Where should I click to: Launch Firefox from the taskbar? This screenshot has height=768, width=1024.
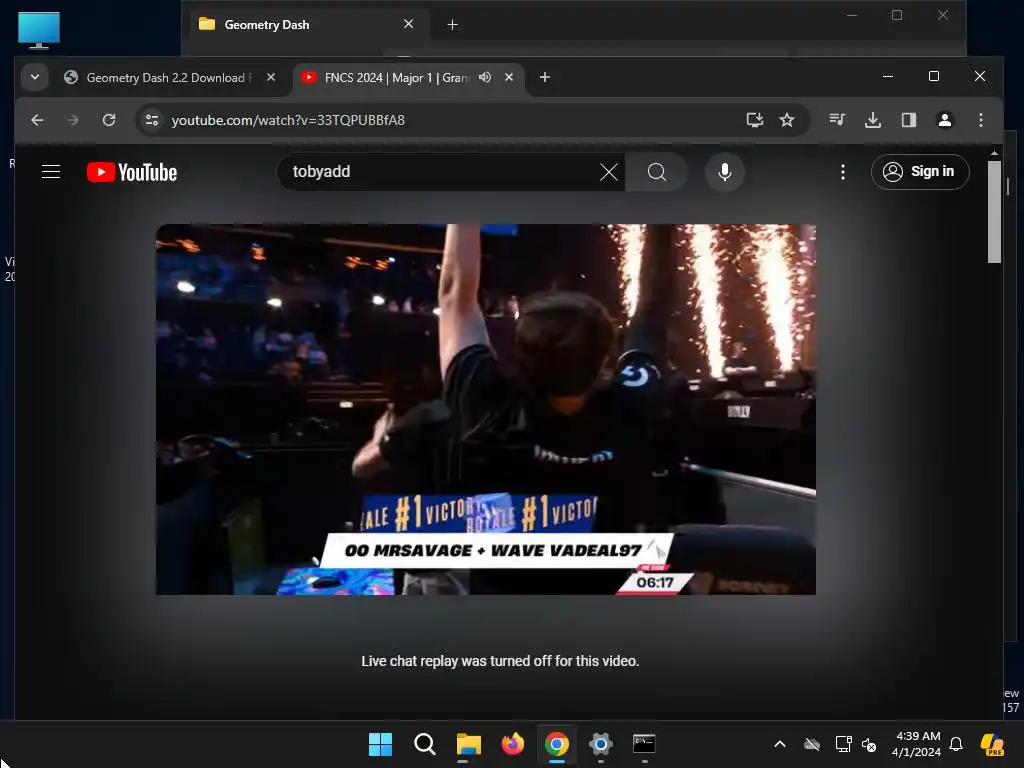[x=513, y=744]
